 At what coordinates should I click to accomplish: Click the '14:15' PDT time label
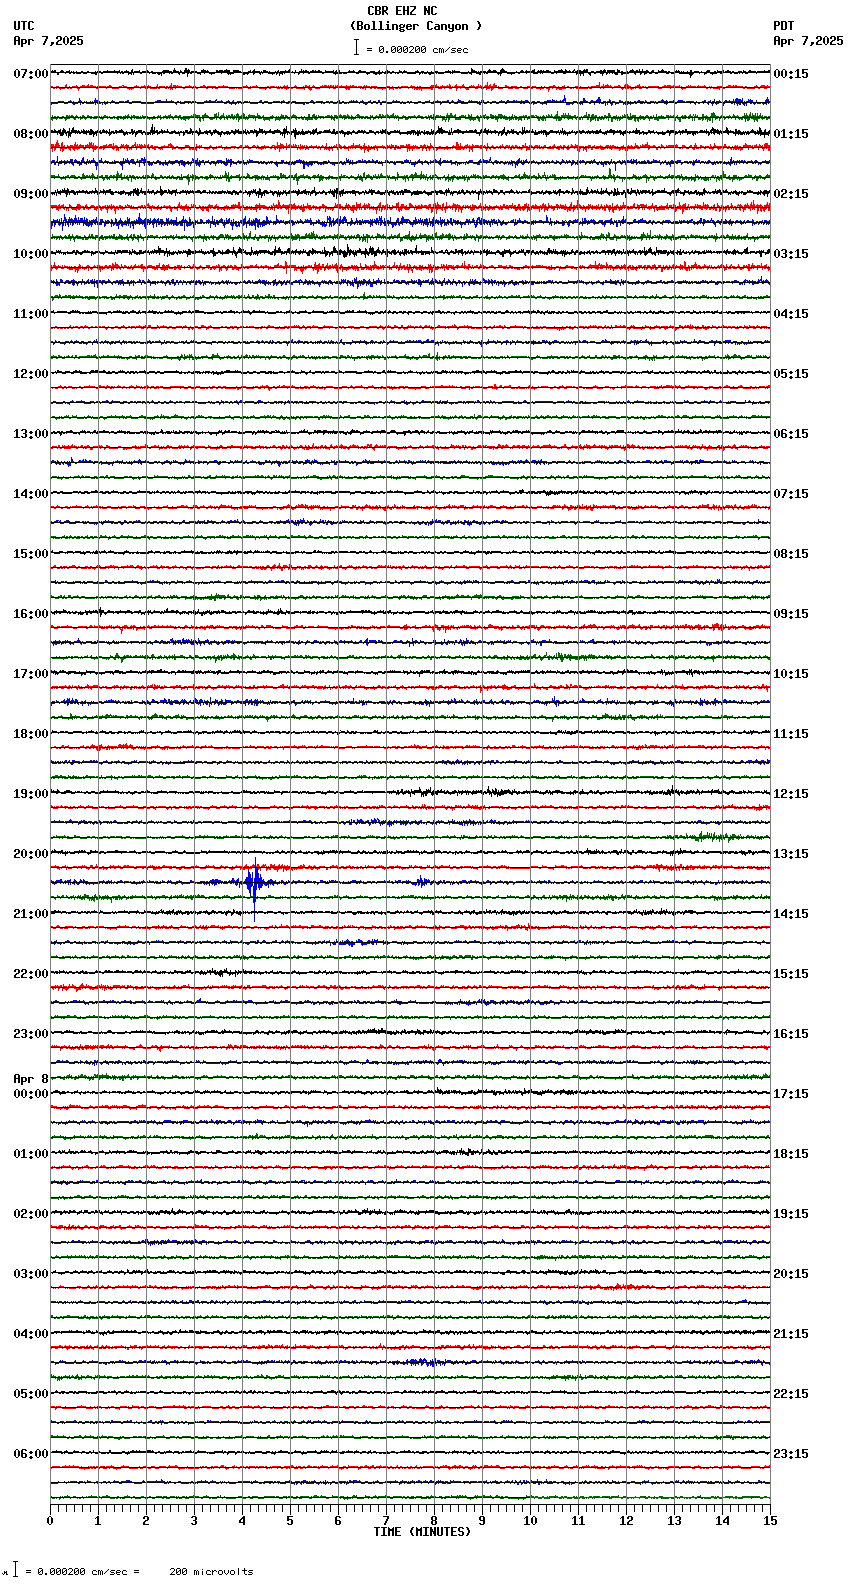791,914
